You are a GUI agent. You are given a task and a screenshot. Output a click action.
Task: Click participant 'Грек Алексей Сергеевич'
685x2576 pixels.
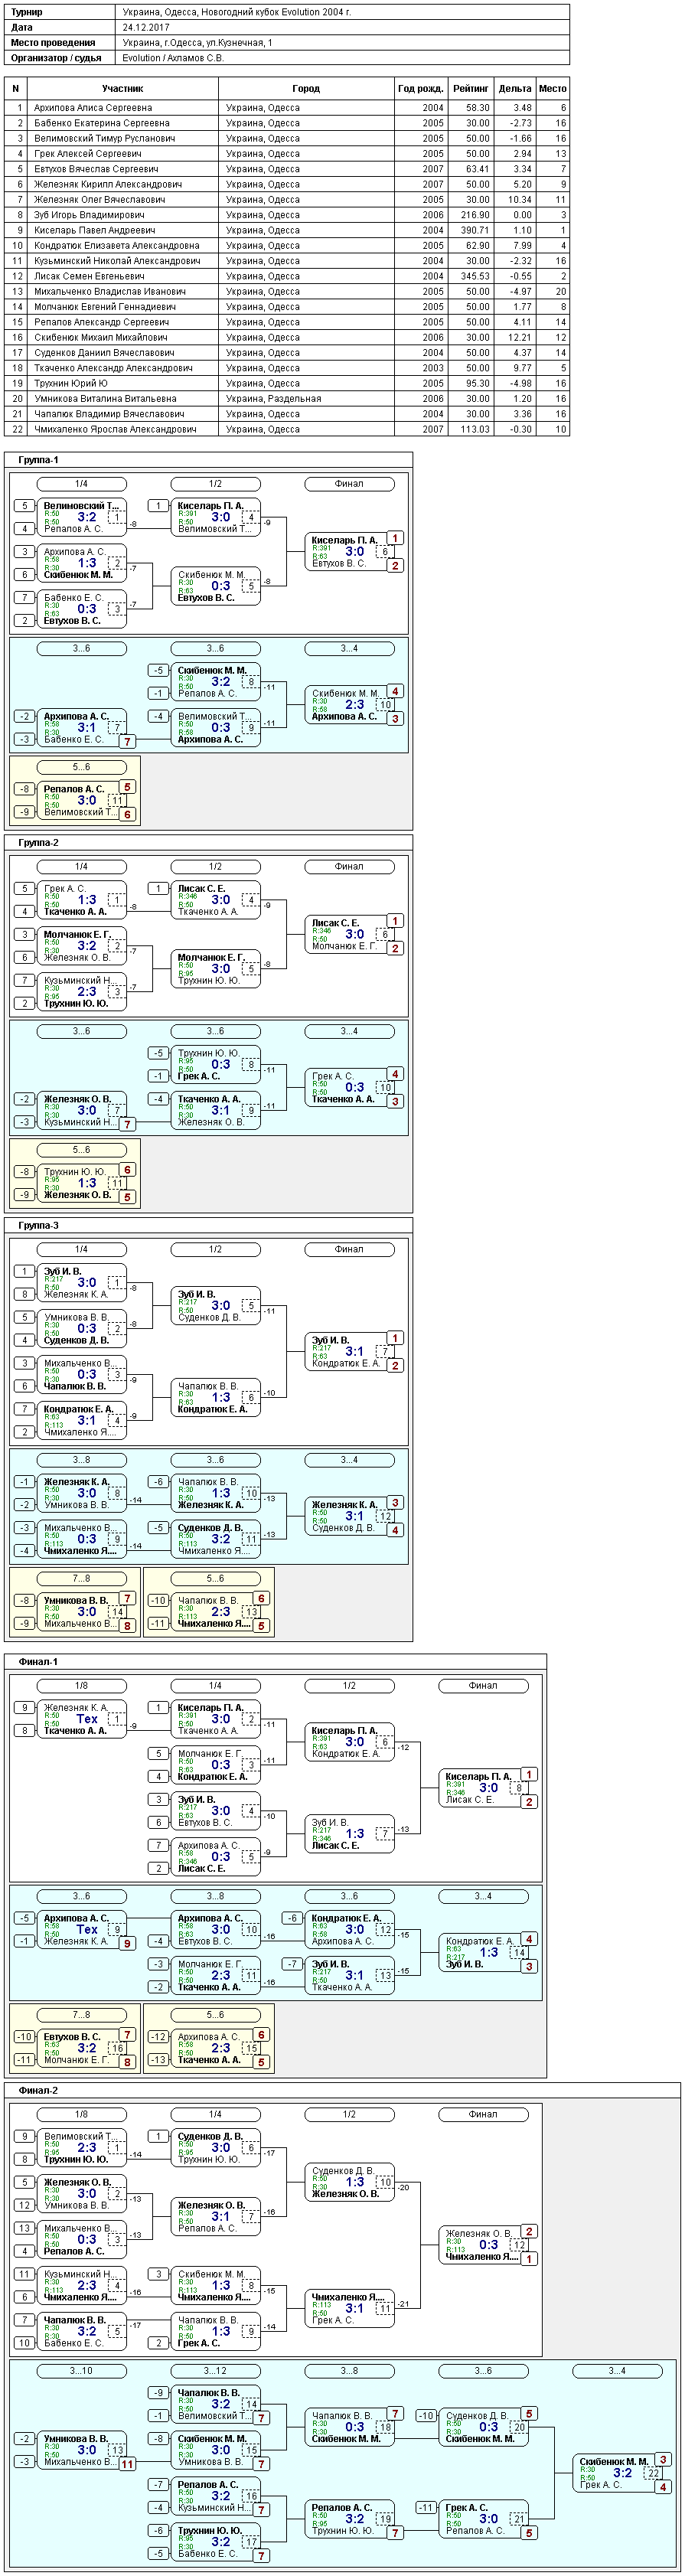tap(87, 154)
